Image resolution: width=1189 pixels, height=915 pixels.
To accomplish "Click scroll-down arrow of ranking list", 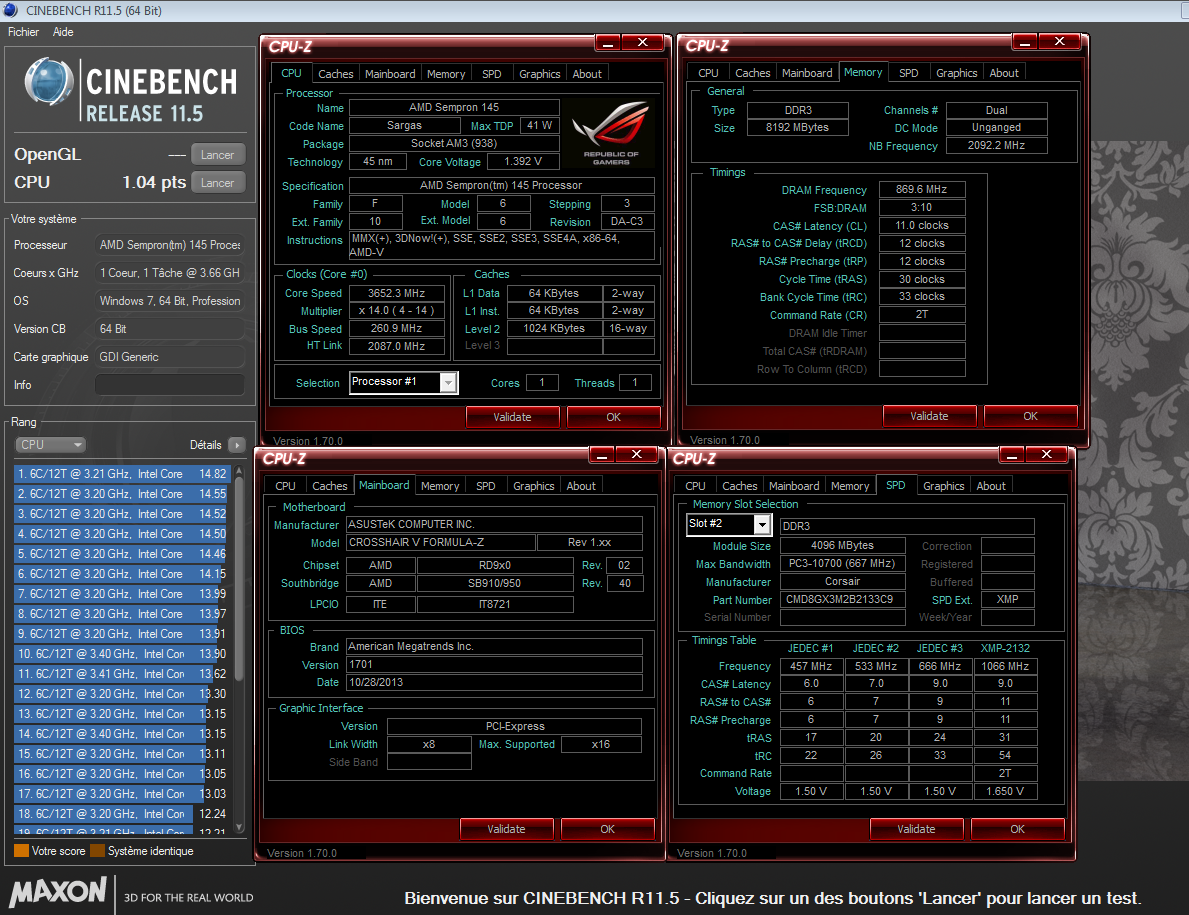I will point(239,828).
